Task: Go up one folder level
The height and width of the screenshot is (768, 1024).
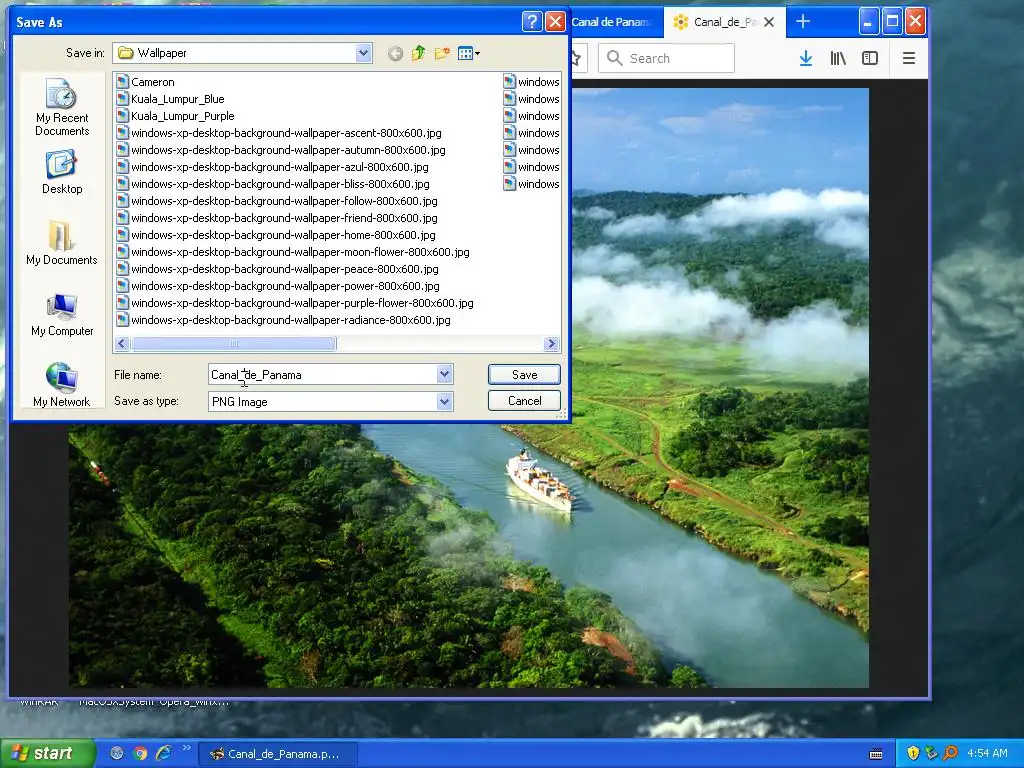Action: pos(419,54)
